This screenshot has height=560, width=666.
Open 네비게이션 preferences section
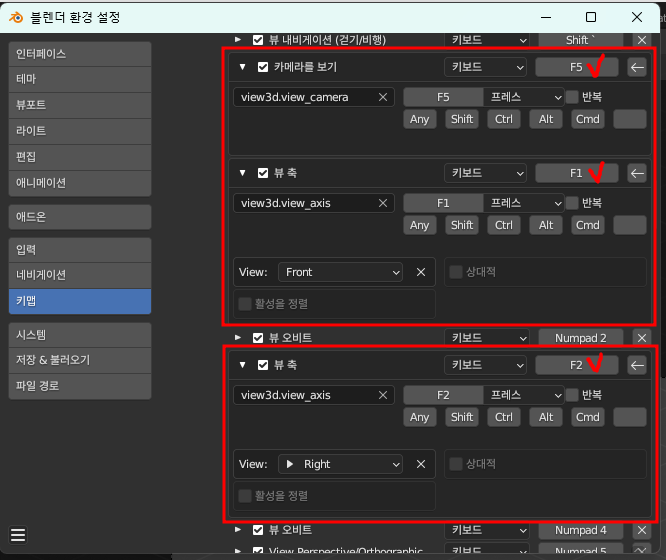(x=80, y=275)
